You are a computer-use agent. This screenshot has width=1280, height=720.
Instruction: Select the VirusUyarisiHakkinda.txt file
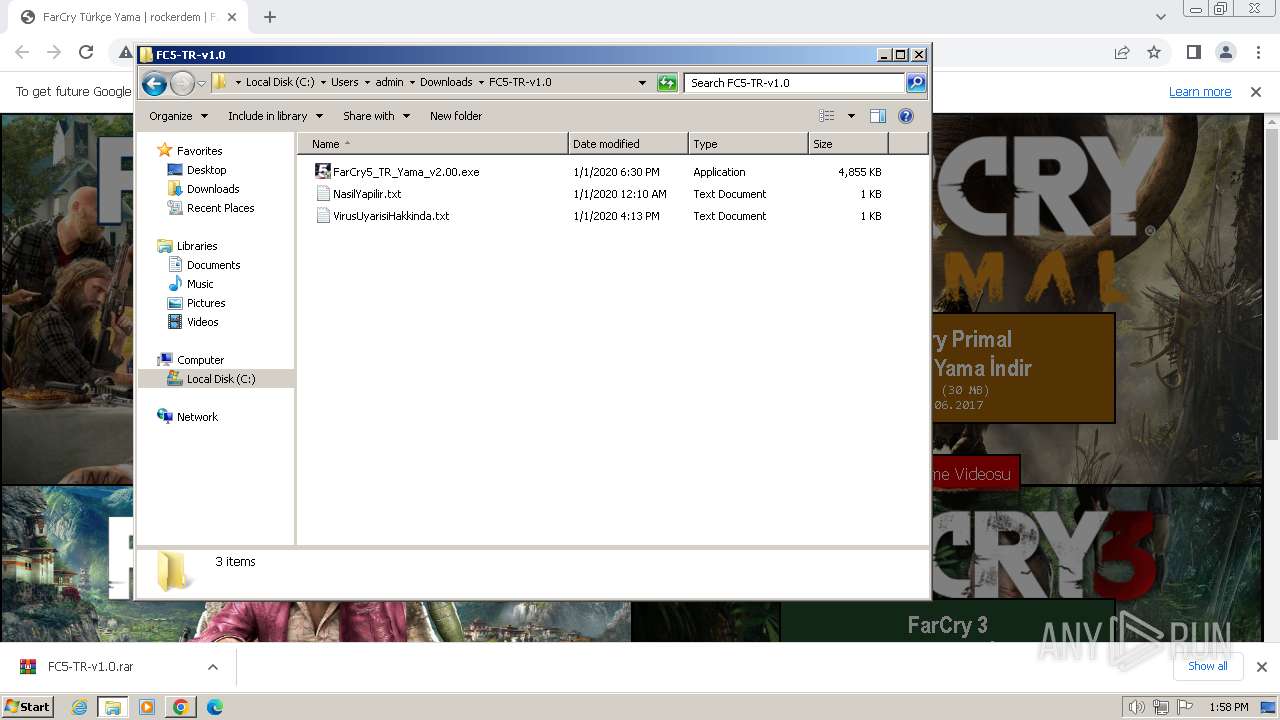[391, 216]
